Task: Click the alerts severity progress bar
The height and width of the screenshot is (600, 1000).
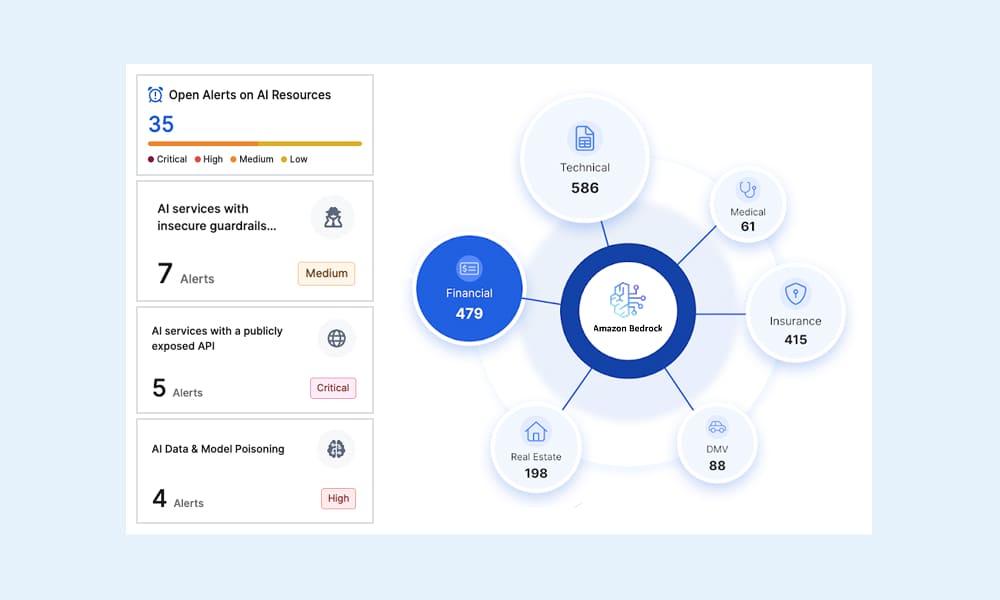Action: [254, 143]
